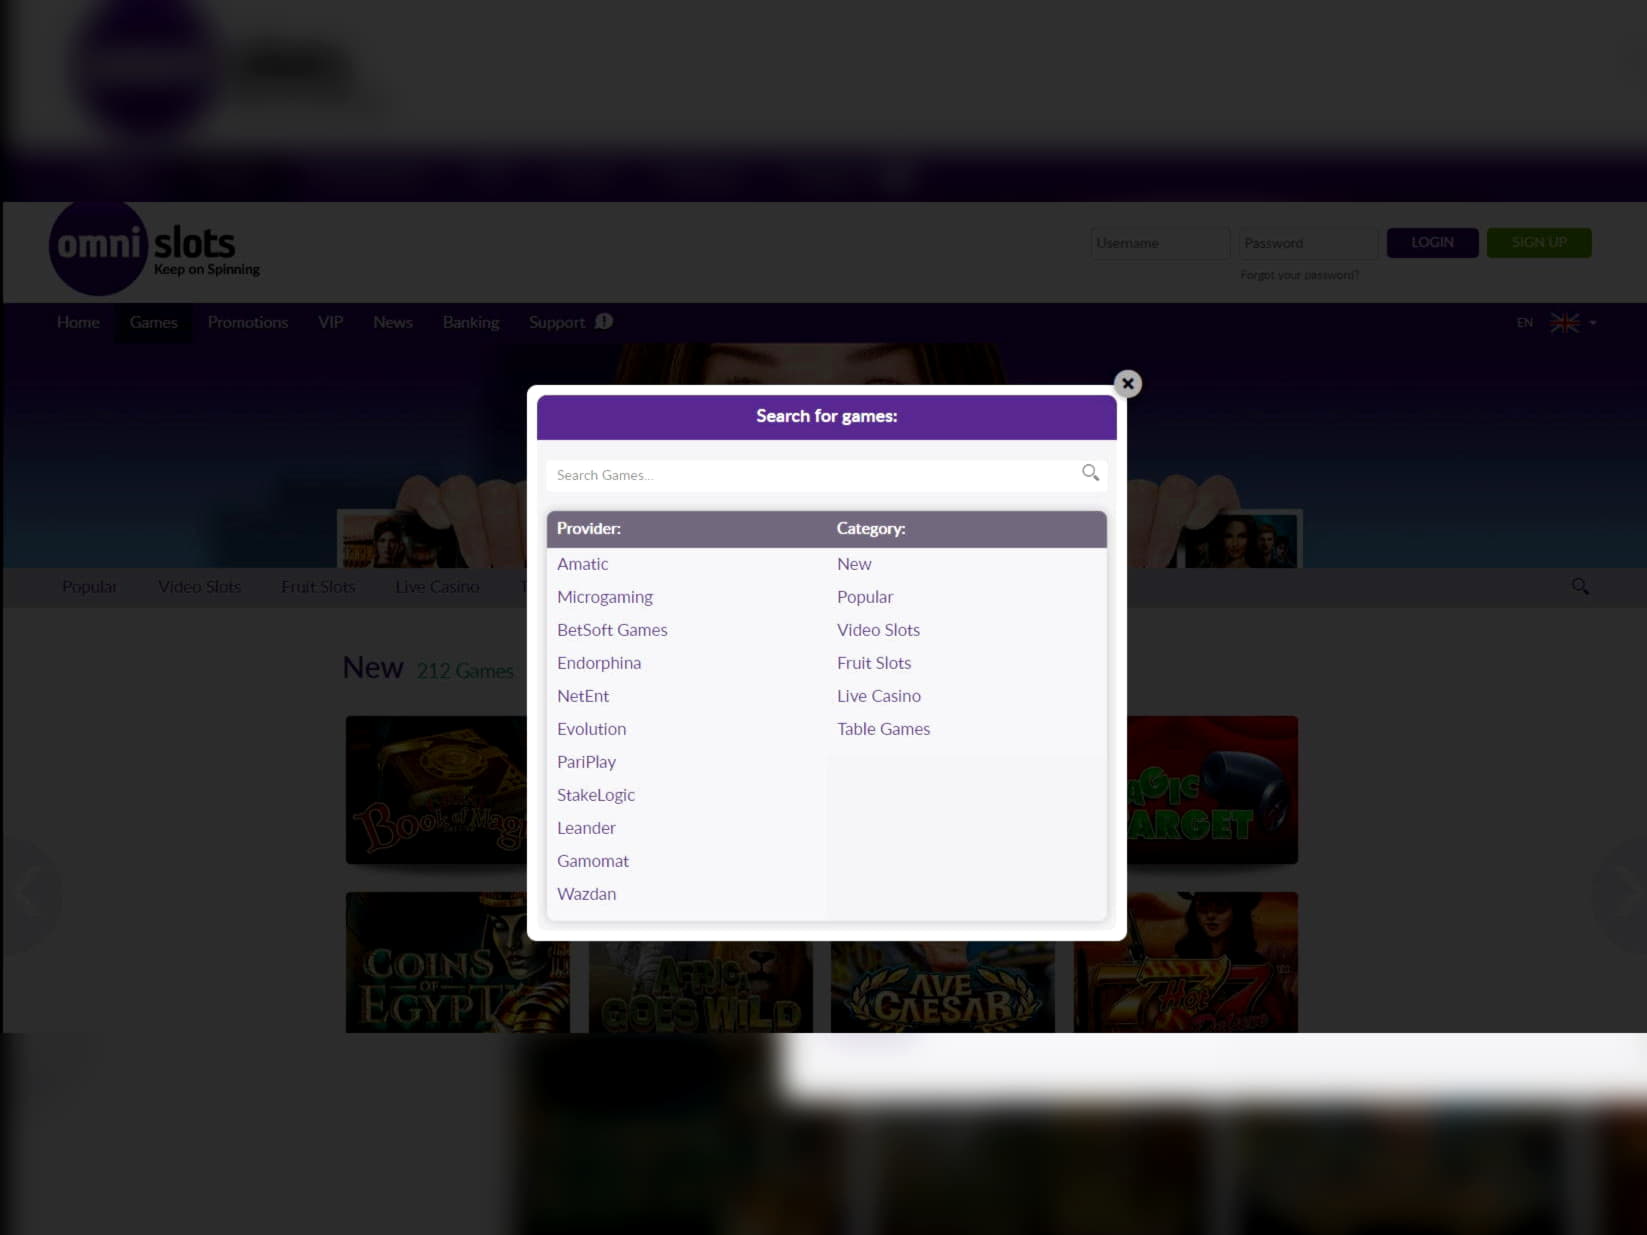Pick Table Games category in popup
Screen dimensions: 1647x1235
[x=883, y=729]
